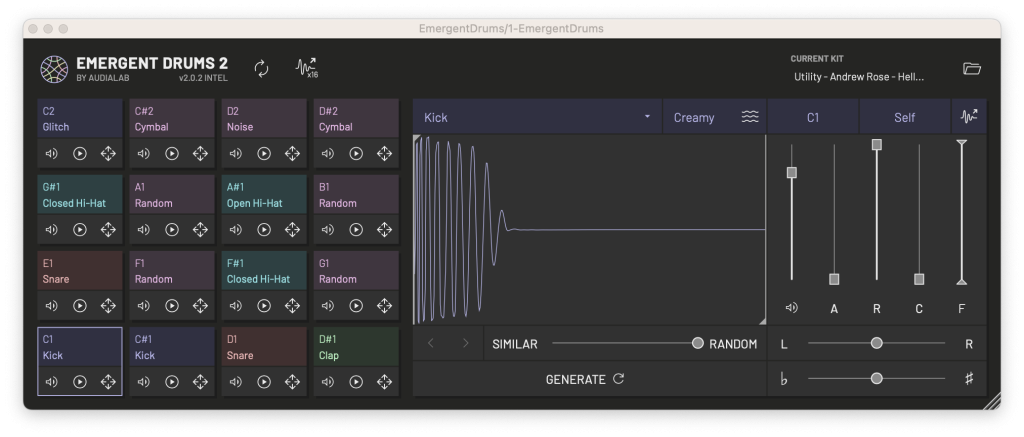Click the Creamy filter waves icon
This screenshot has height=437, width=1024.
(x=750, y=117)
